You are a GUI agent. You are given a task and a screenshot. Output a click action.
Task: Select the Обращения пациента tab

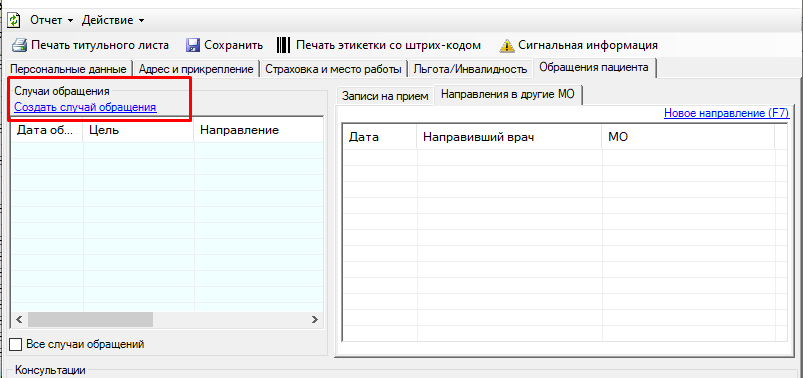595,68
